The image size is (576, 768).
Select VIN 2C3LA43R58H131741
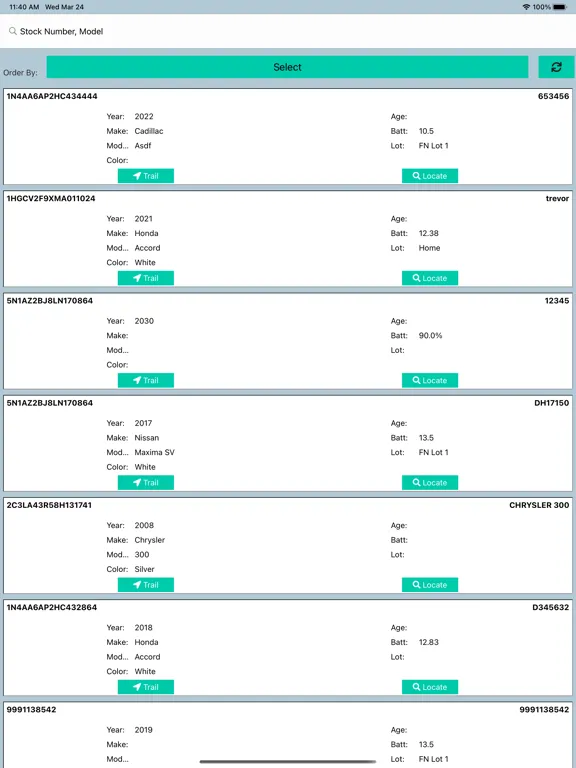49,505
